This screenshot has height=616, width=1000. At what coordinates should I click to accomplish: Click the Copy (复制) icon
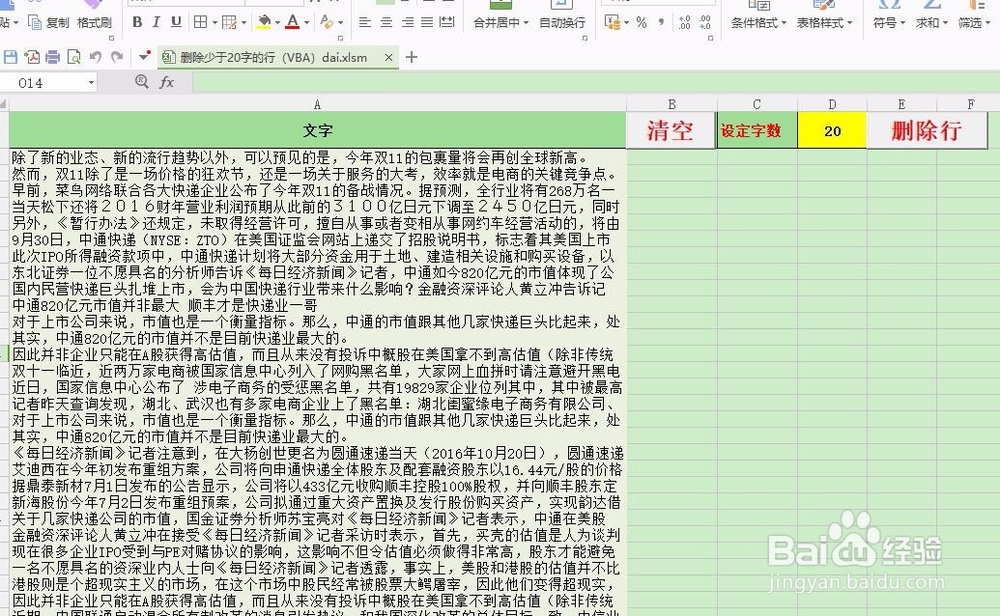coord(35,22)
